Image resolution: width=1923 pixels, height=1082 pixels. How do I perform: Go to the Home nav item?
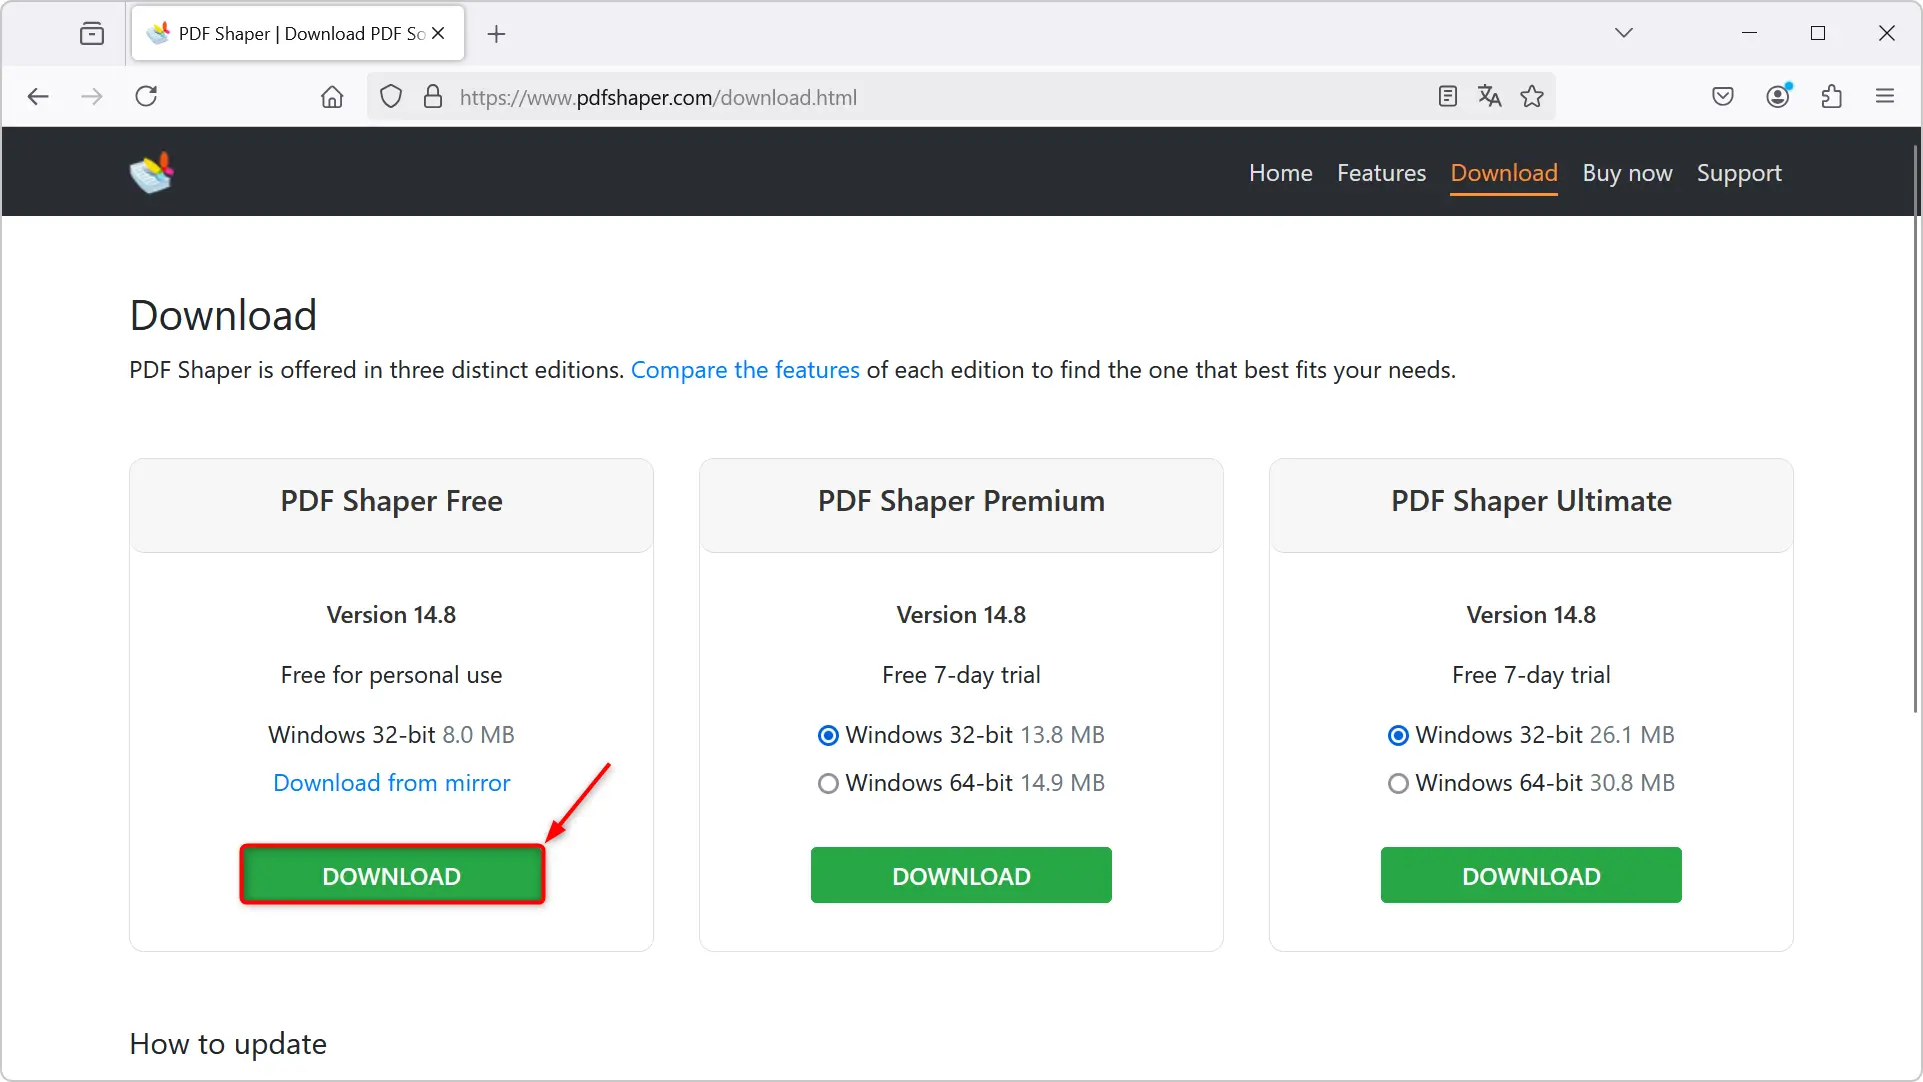pos(1280,173)
